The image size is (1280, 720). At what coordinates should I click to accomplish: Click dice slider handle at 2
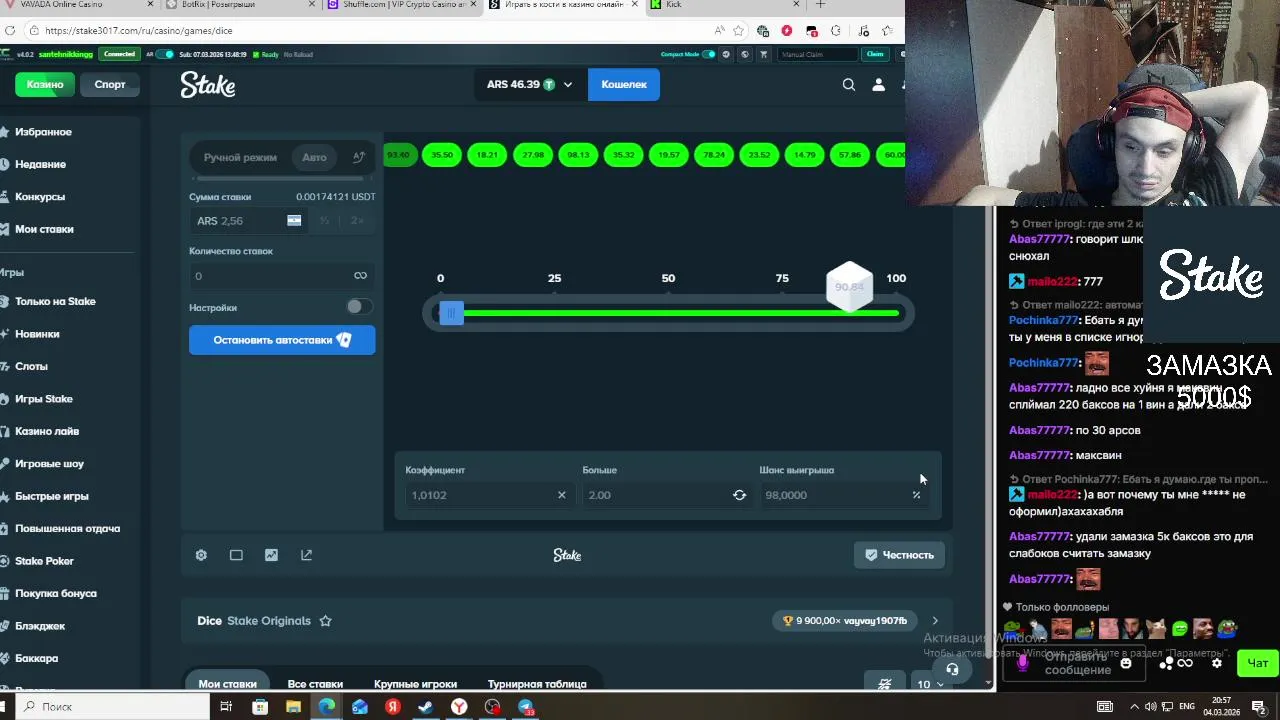click(x=450, y=314)
